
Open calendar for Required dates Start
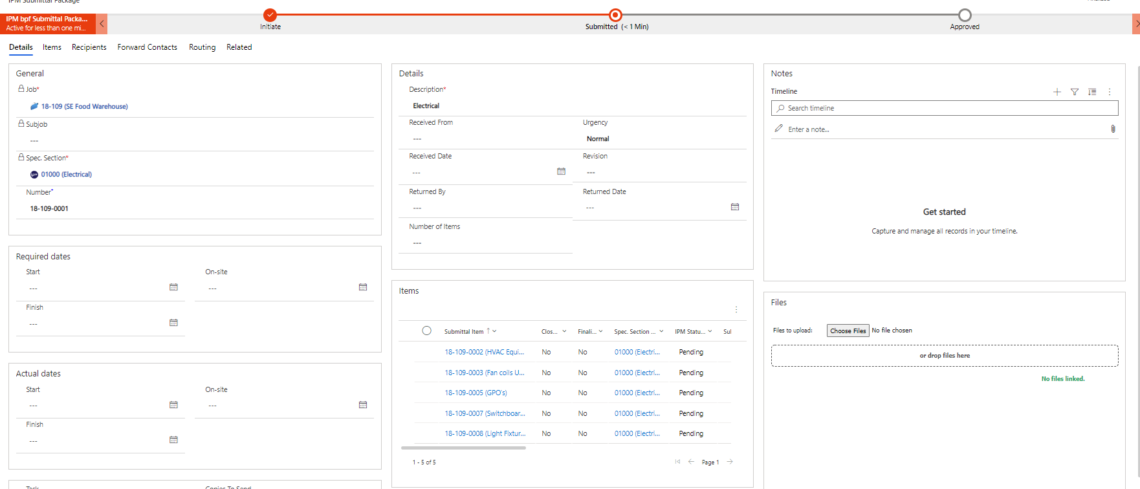(x=174, y=287)
